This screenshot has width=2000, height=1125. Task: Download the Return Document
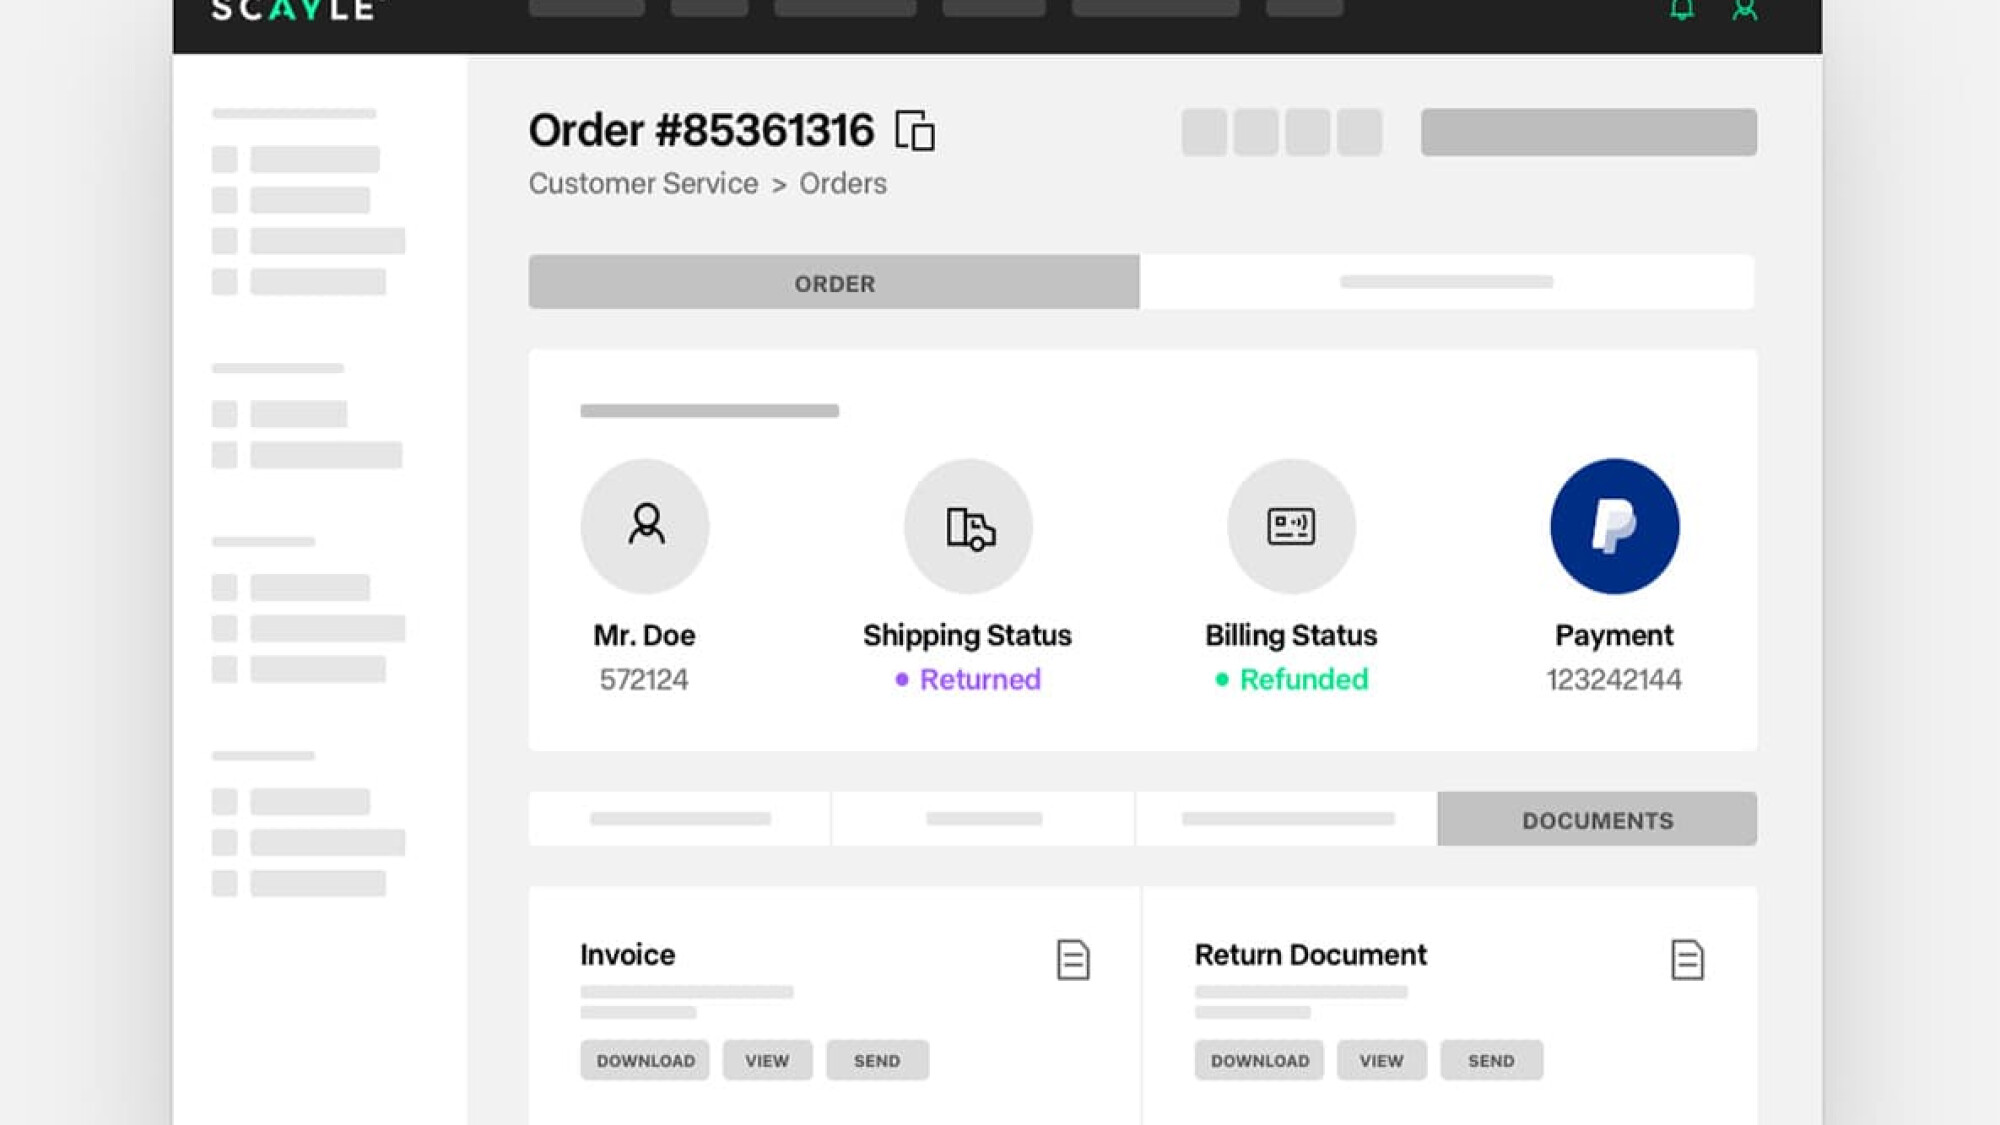pyautogui.click(x=1259, y=1060)
